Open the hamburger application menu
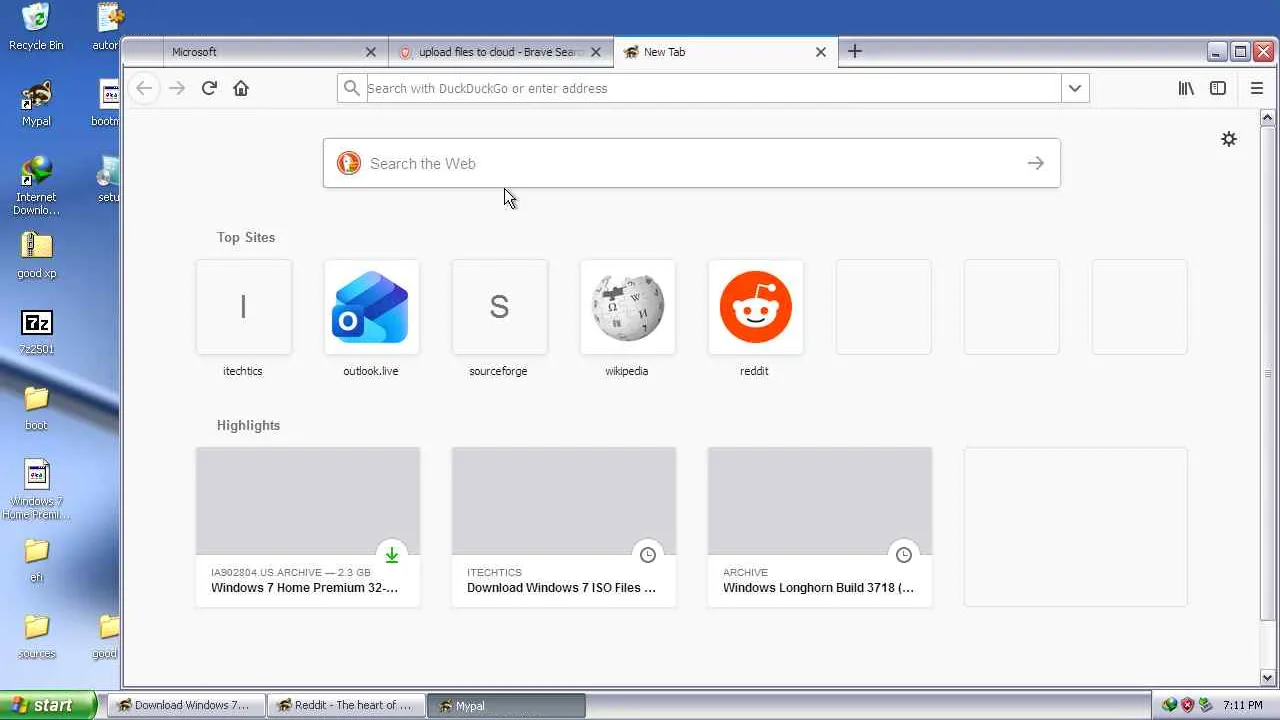The width and height of the screenshot is (1280, 720). pyautogui.click(x=1257, y=88)
